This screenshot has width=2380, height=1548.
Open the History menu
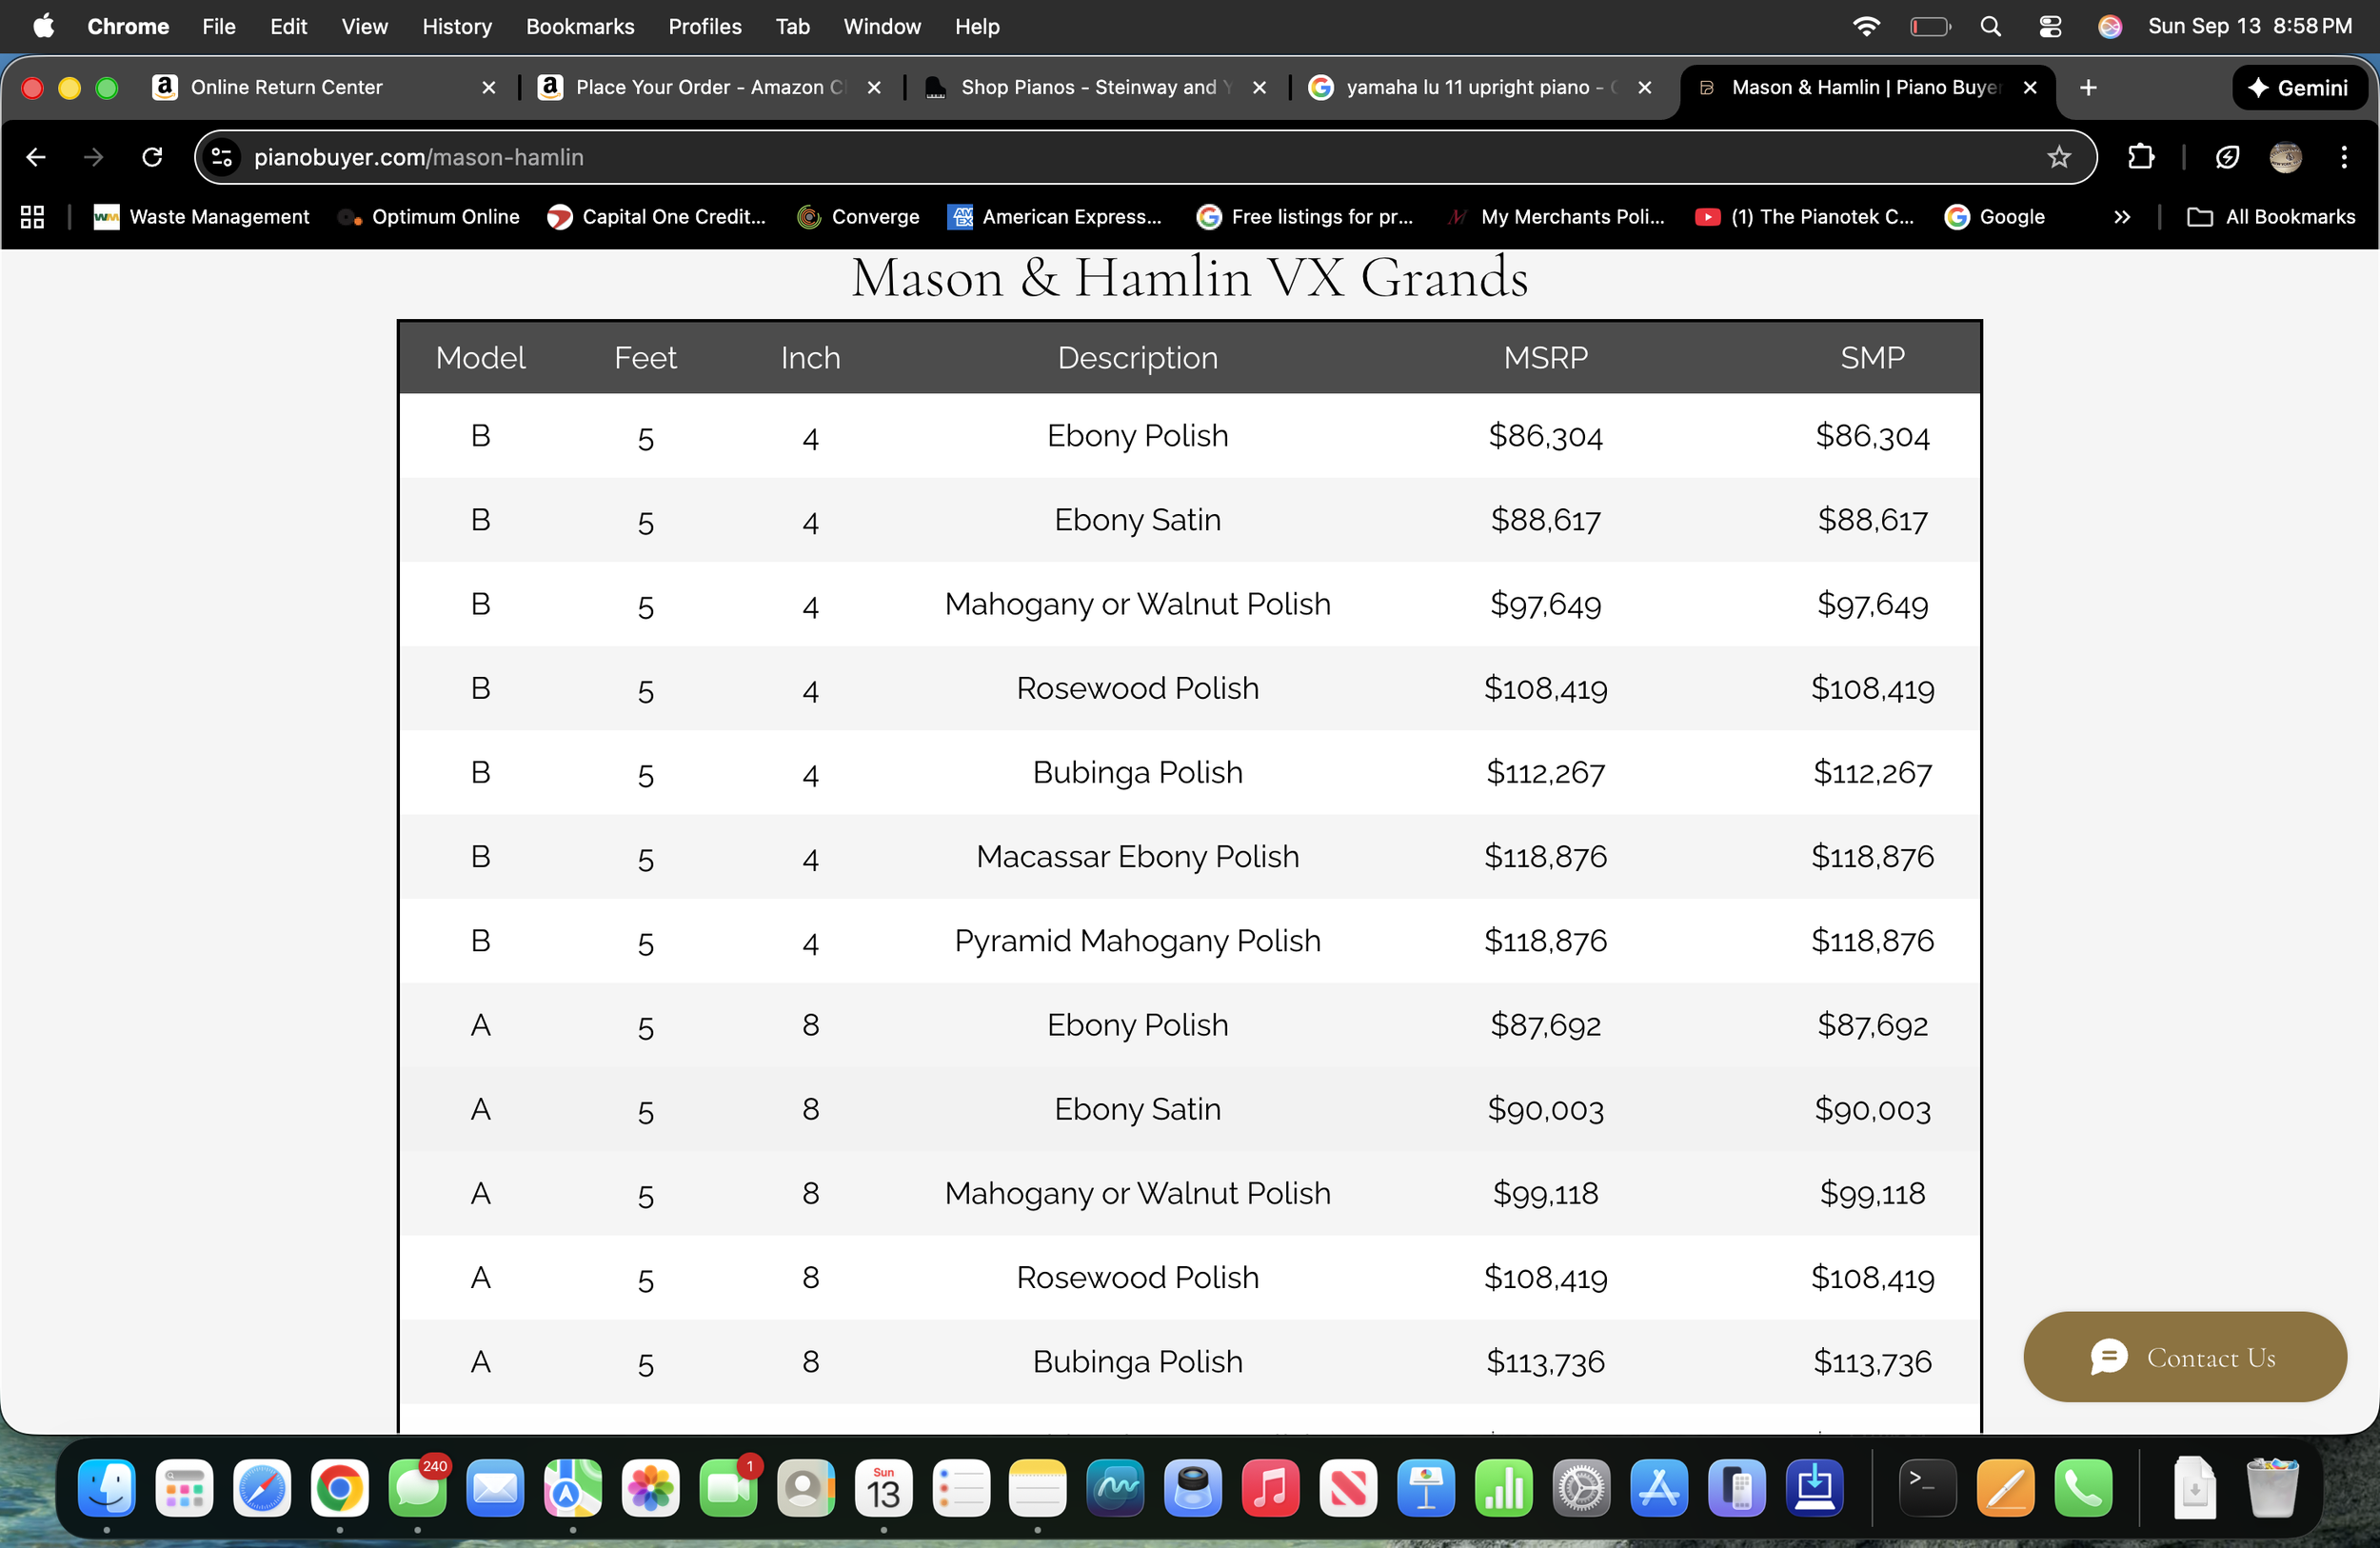(457, 27)
